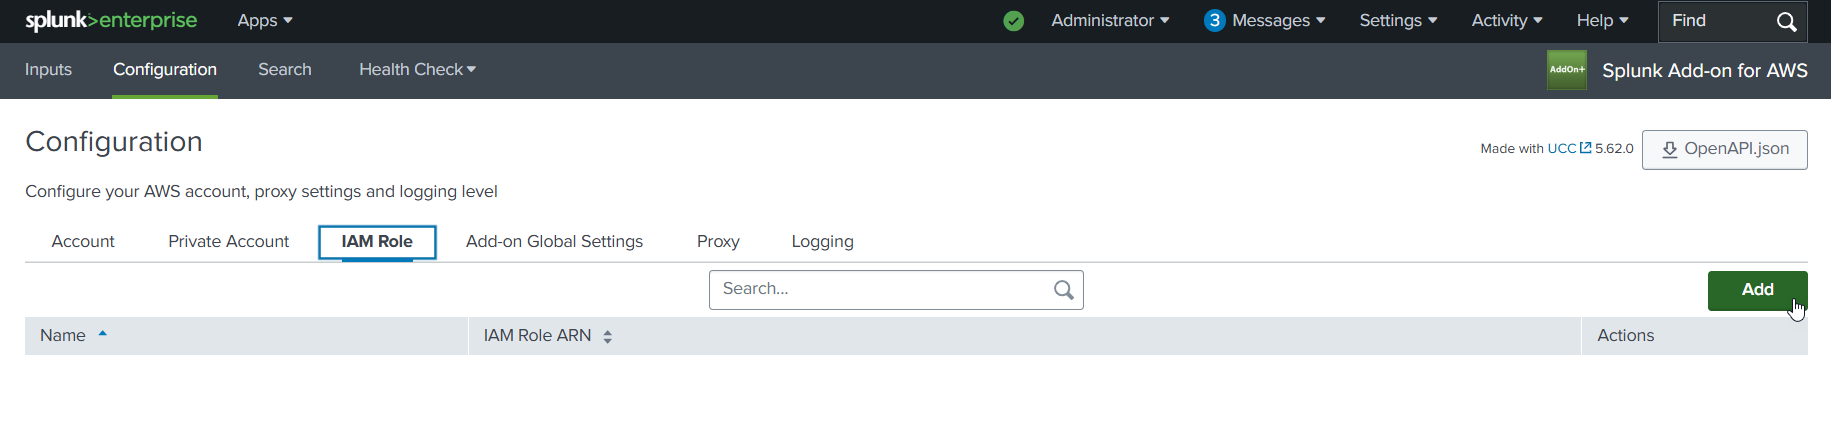Viewport: 1831px width, 448px height.
Task: Click the green Add button
Action: (x=1757, y=290)
